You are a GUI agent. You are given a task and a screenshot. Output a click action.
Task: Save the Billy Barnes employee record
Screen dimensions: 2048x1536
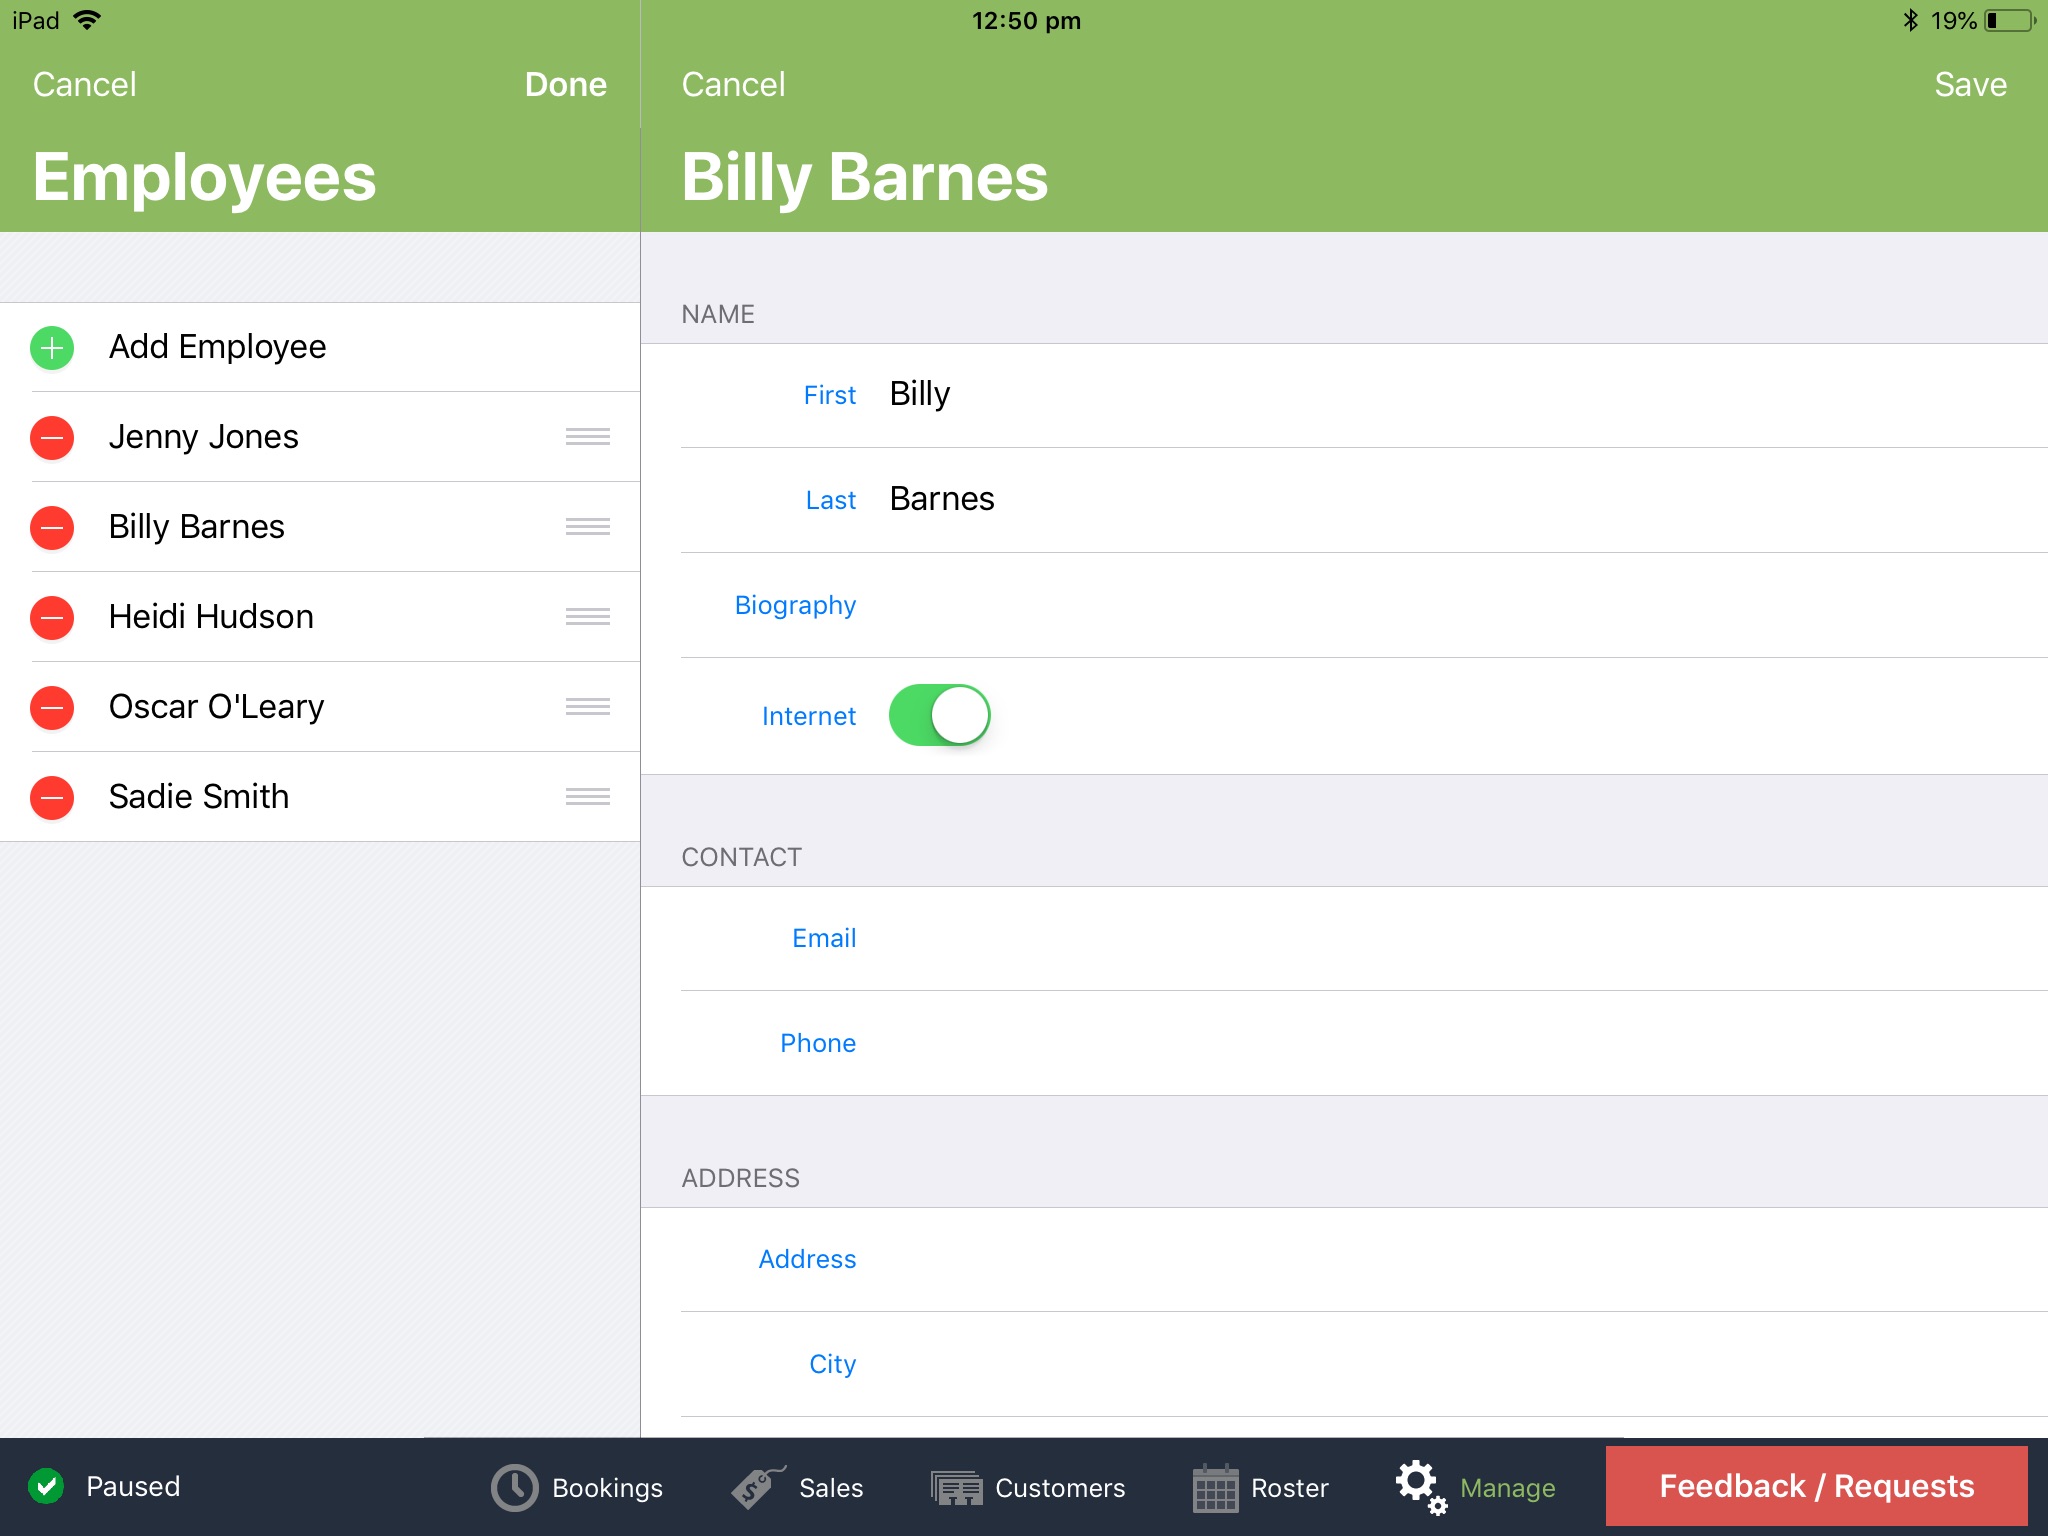pos(1968,84)
